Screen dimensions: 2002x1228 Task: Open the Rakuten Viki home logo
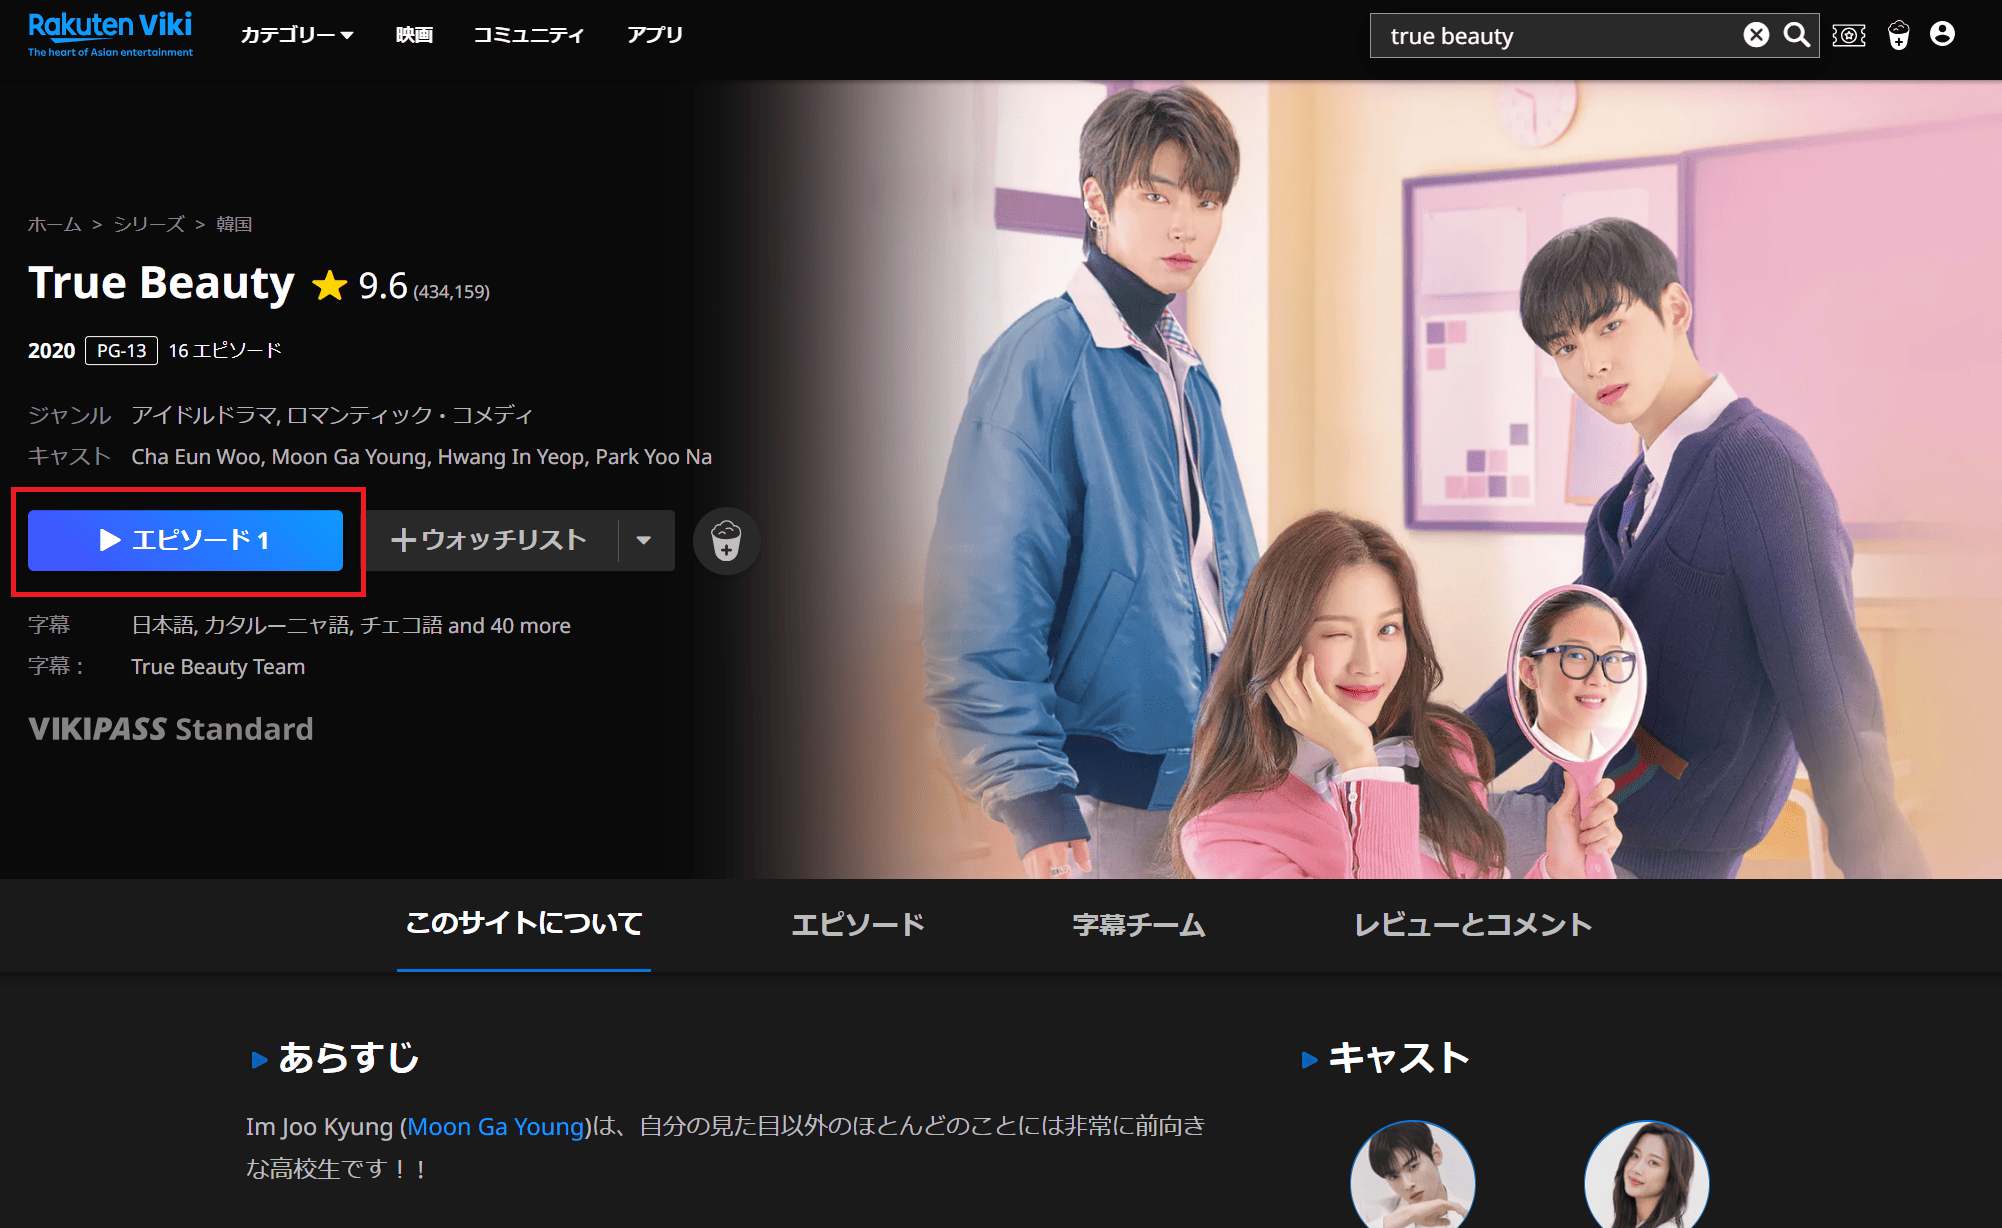(x=110, y=34)
